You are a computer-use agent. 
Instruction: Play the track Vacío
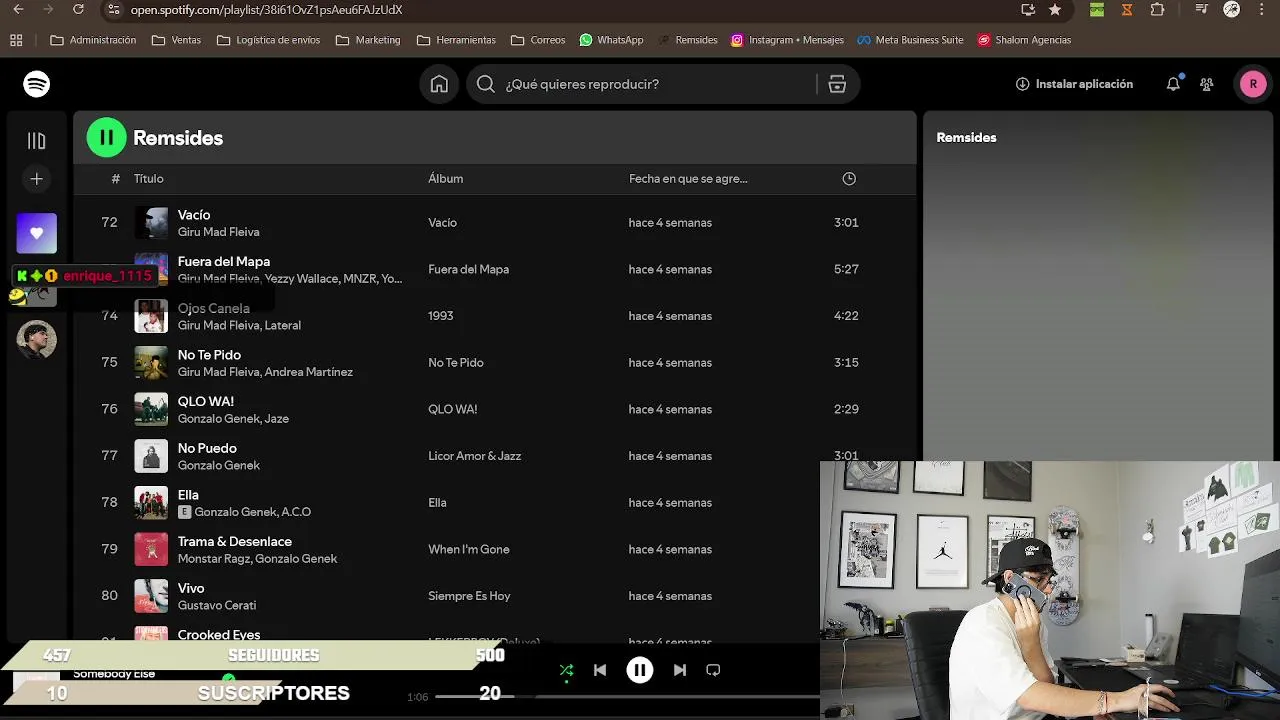(194, 215)
